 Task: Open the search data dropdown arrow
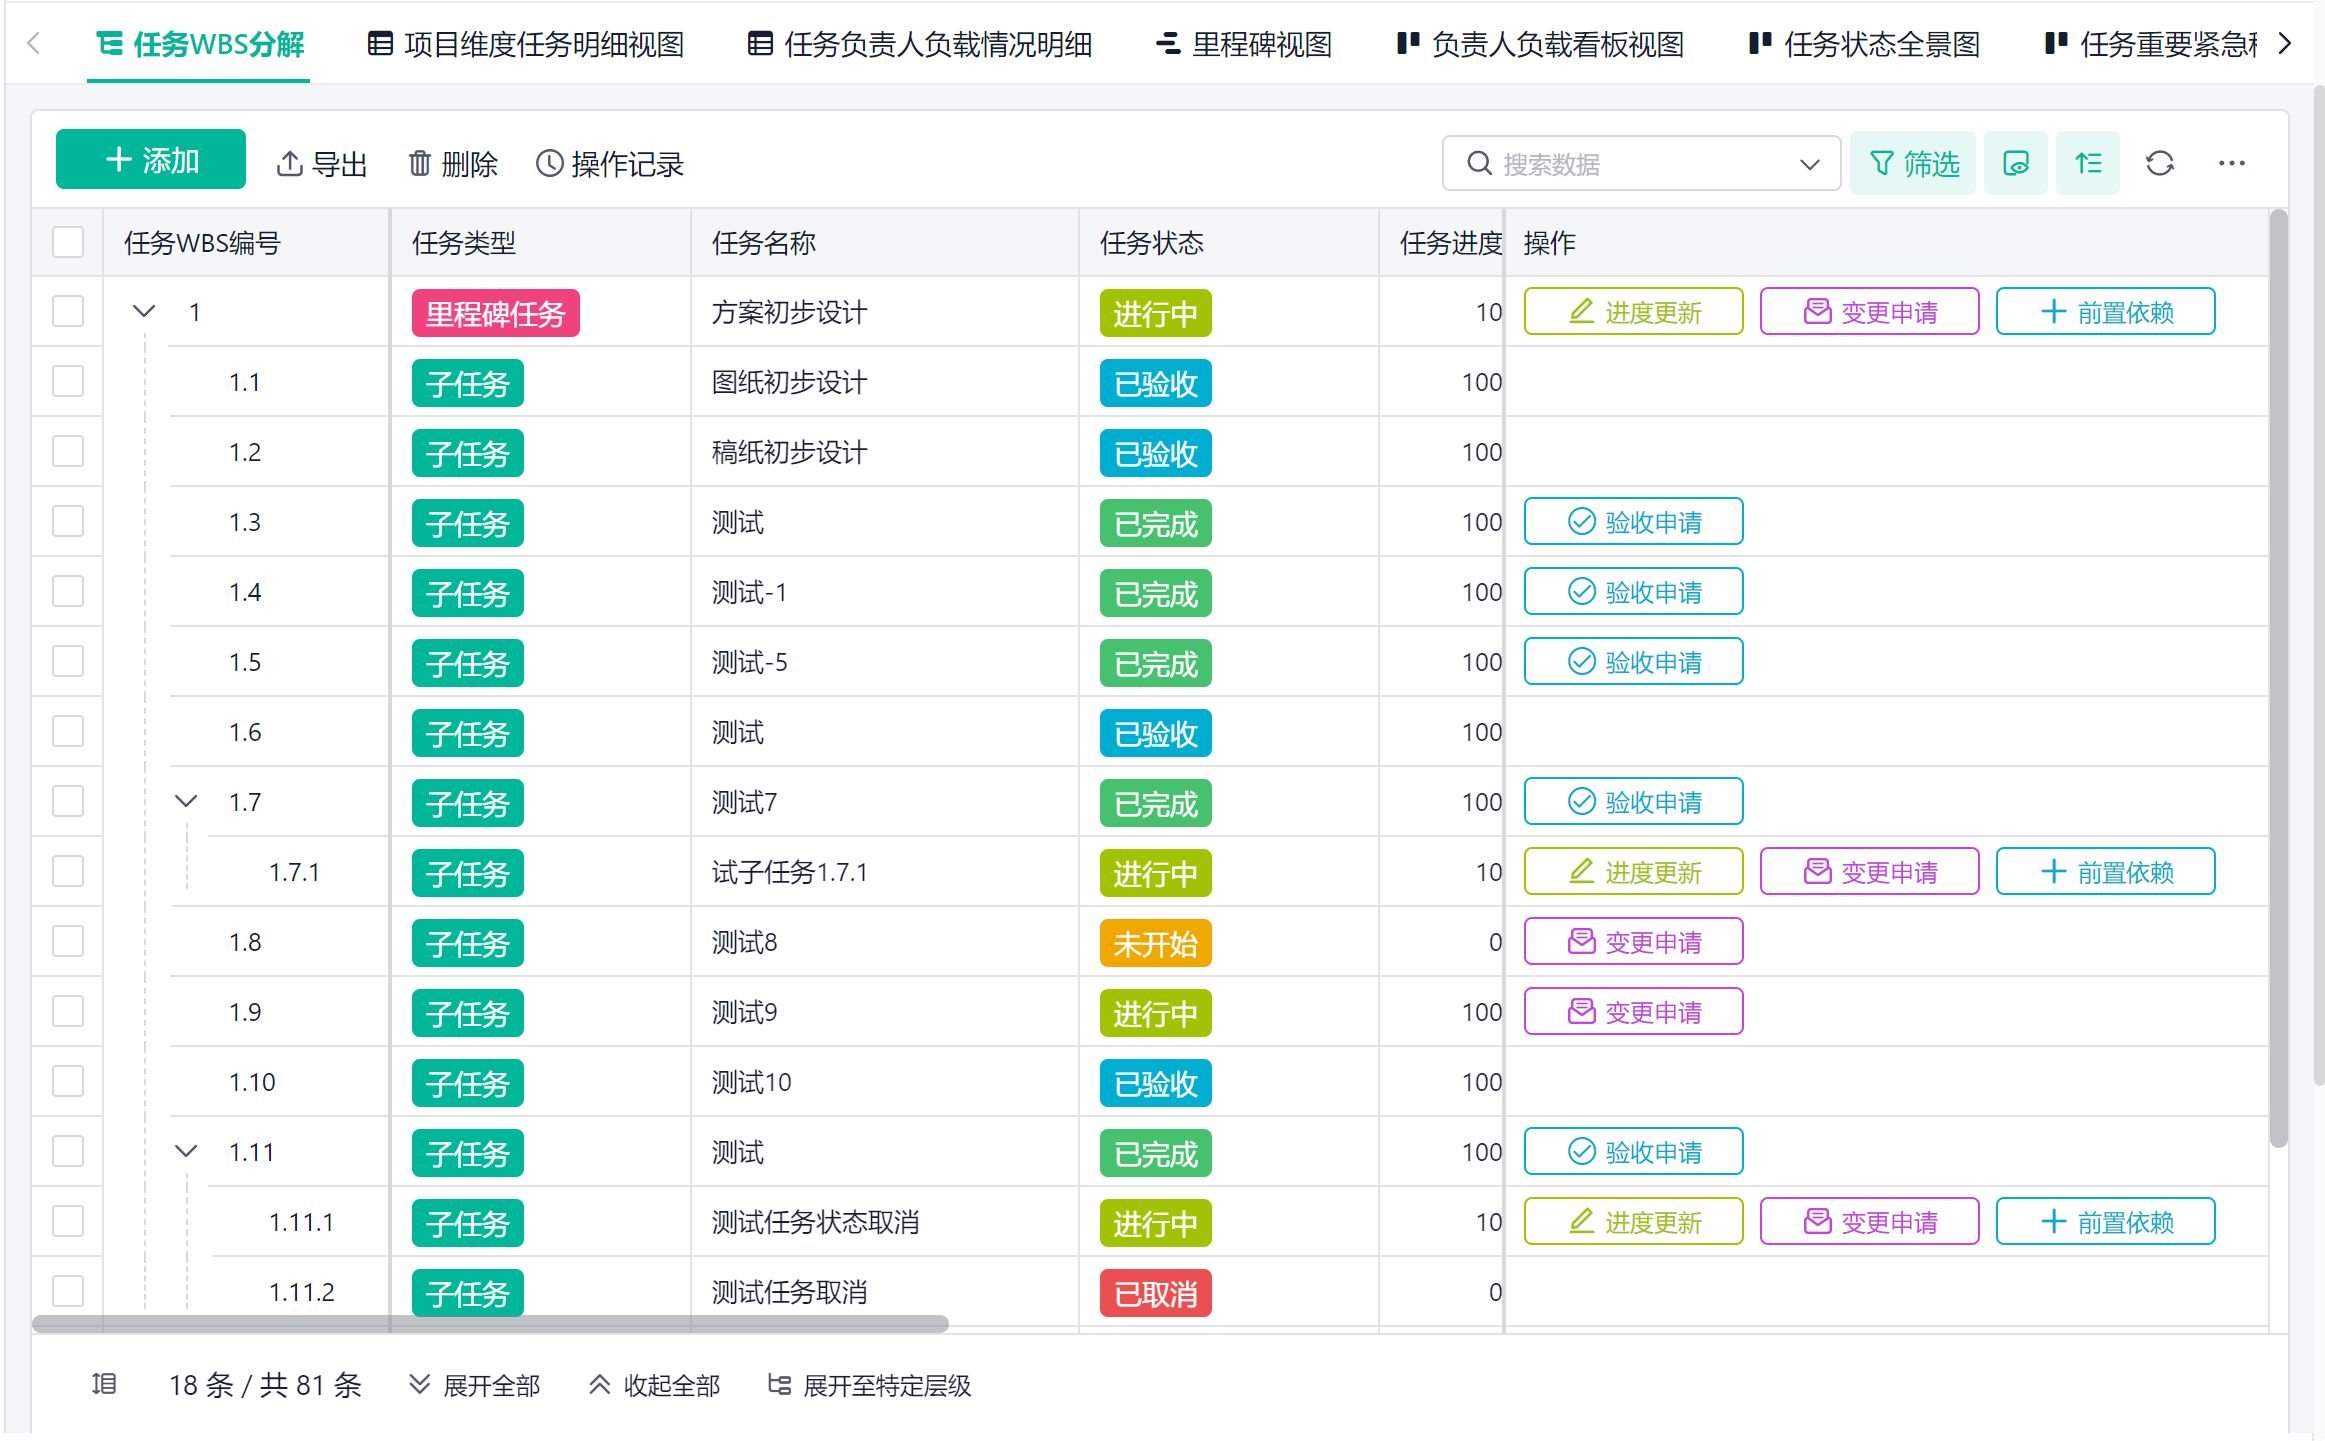pyautogui.click(x=1809, y=163)
